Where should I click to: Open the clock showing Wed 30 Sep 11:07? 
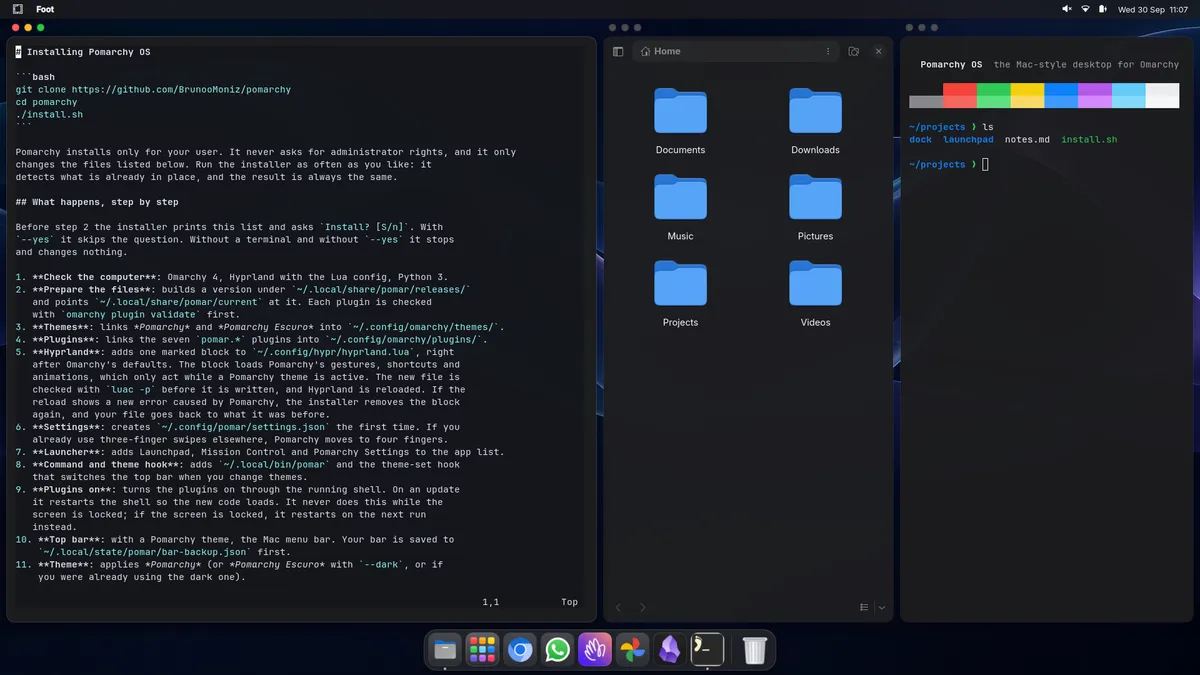tap(1153, 9)
